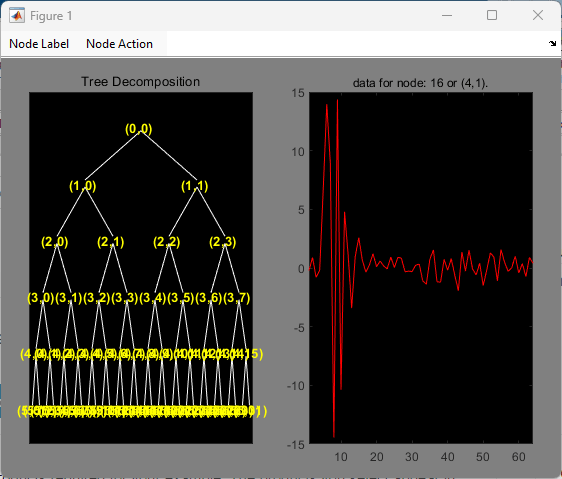Minimize the Figure 1 window

click(x=447, y=15)
